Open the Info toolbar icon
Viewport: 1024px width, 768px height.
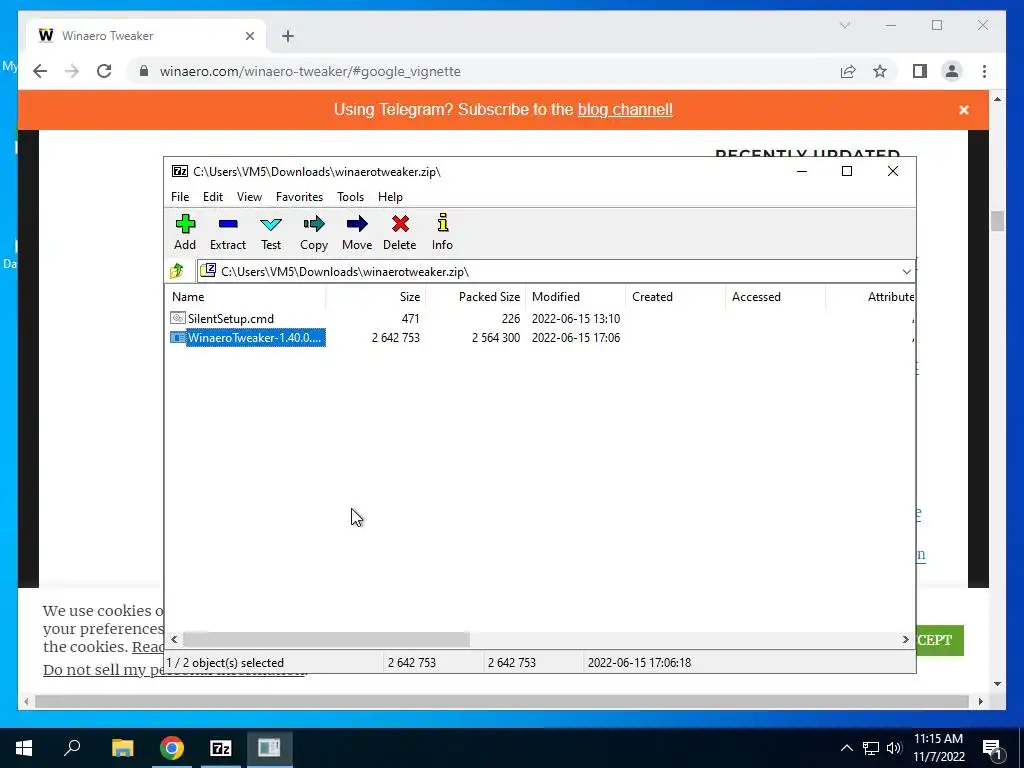tap(442, 223)
